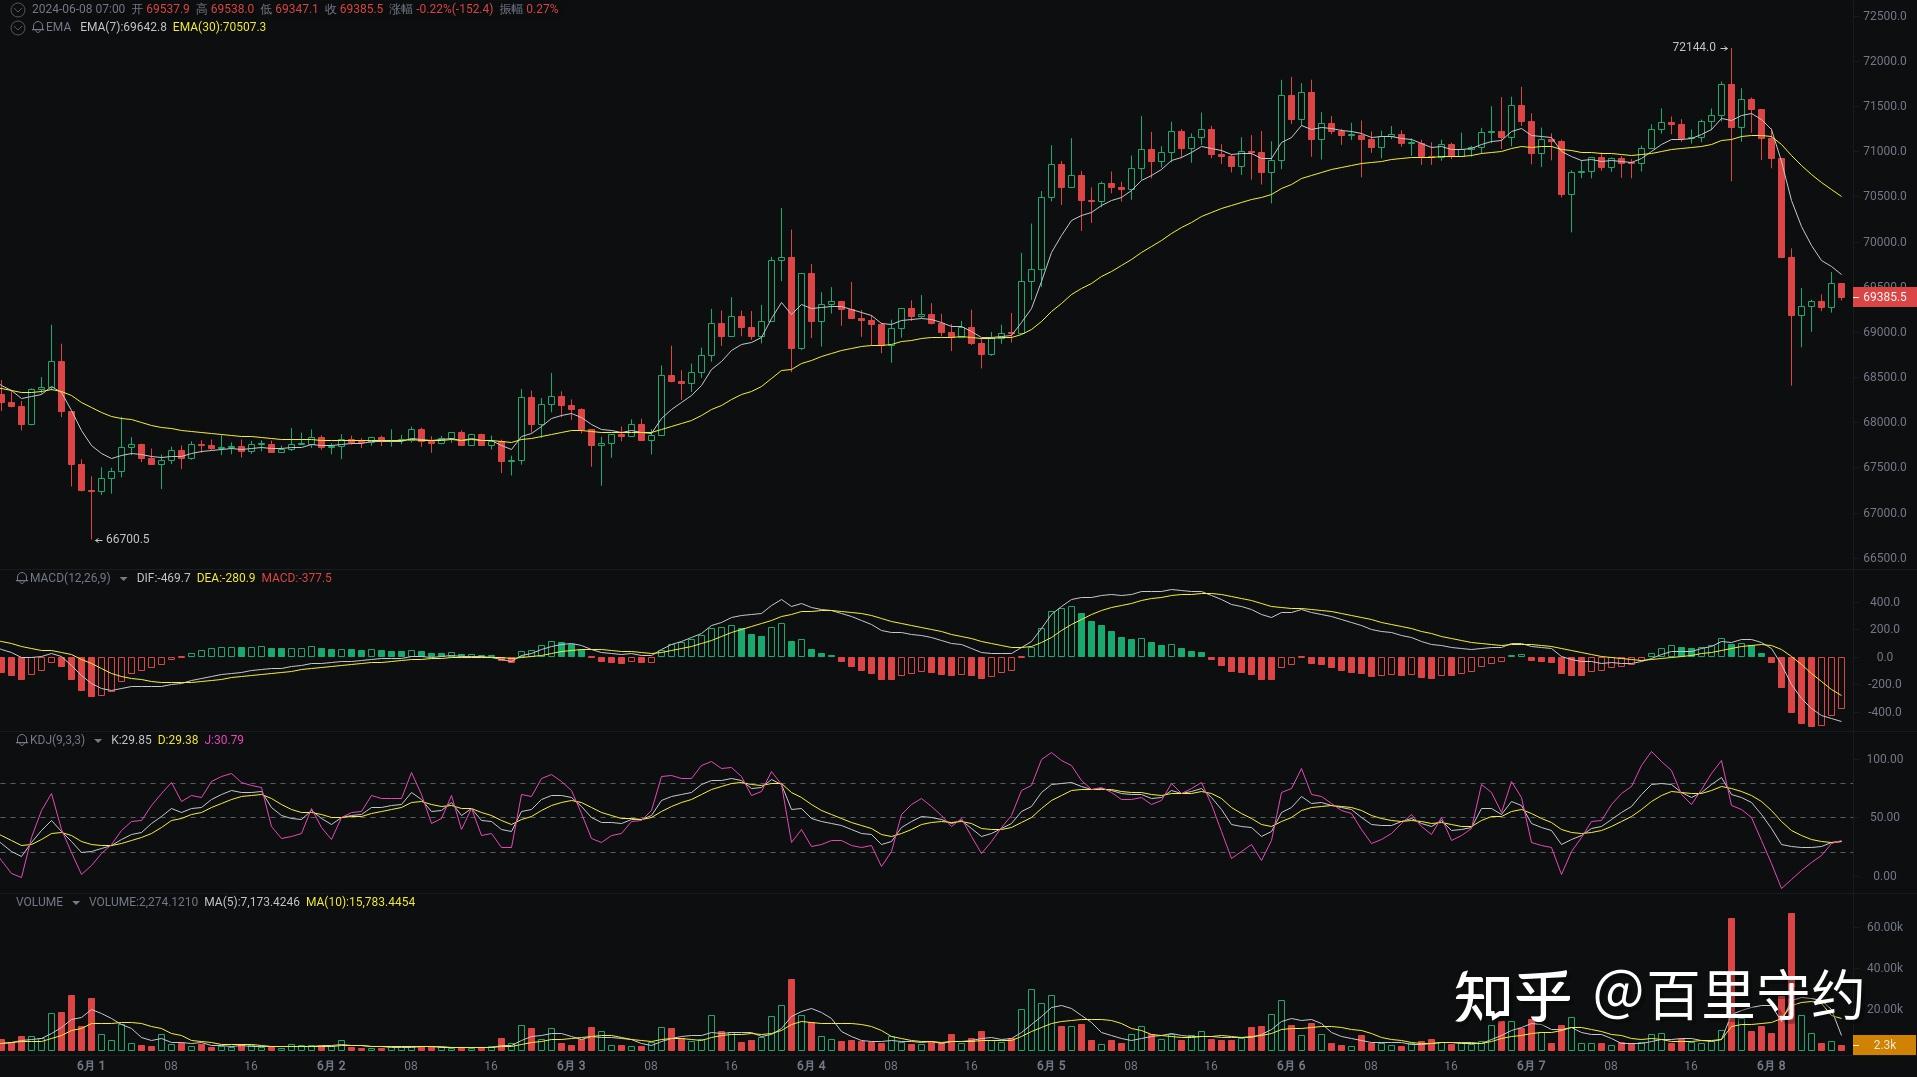Click the KDJ alert bell icon
1917x1077 pixels.
[x=22, y=740]
